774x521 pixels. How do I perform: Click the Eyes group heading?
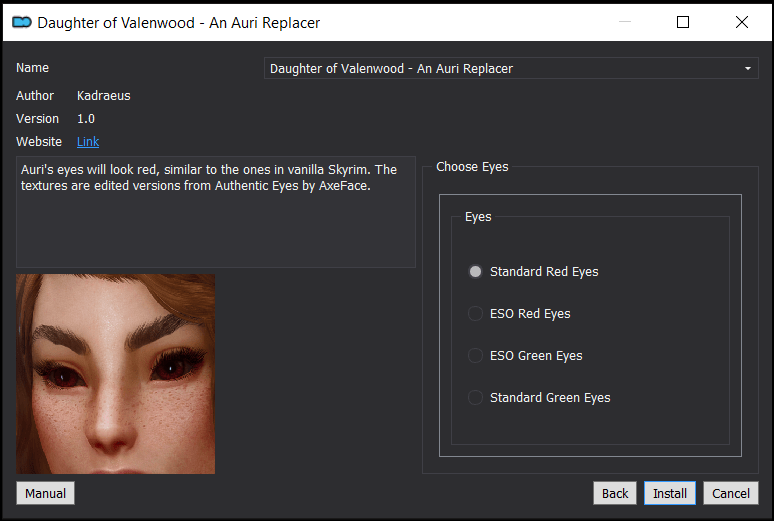point(478,217)
